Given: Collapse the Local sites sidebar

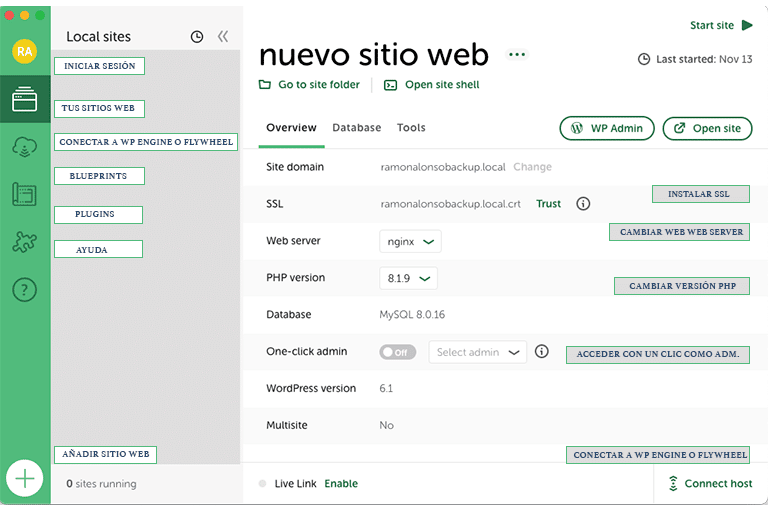Looking at the screenshot, I should [223, 36].
